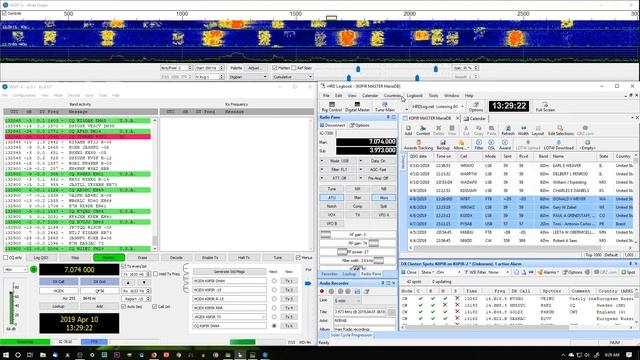Open Tools menu in HRD Logbook
The image size is (640, 360).
[433, 96]
